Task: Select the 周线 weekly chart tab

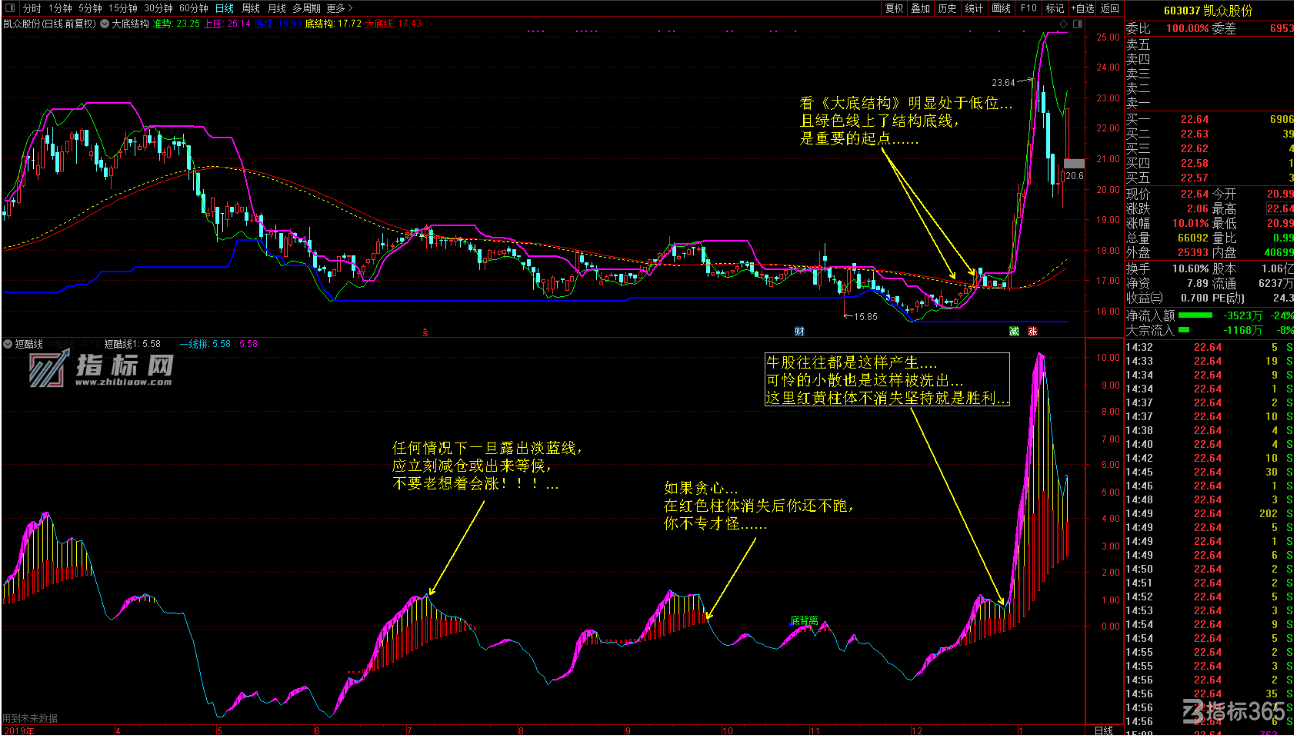Action: 251,7
